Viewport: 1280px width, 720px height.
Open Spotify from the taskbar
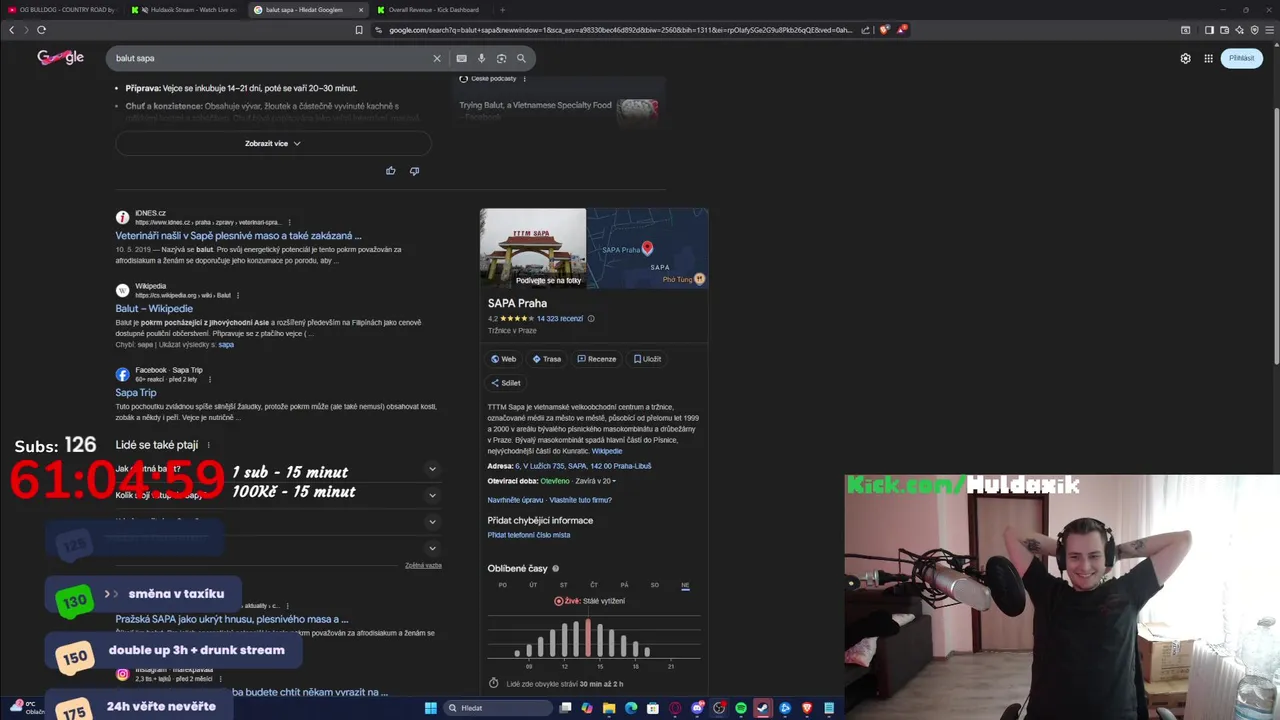741,708
